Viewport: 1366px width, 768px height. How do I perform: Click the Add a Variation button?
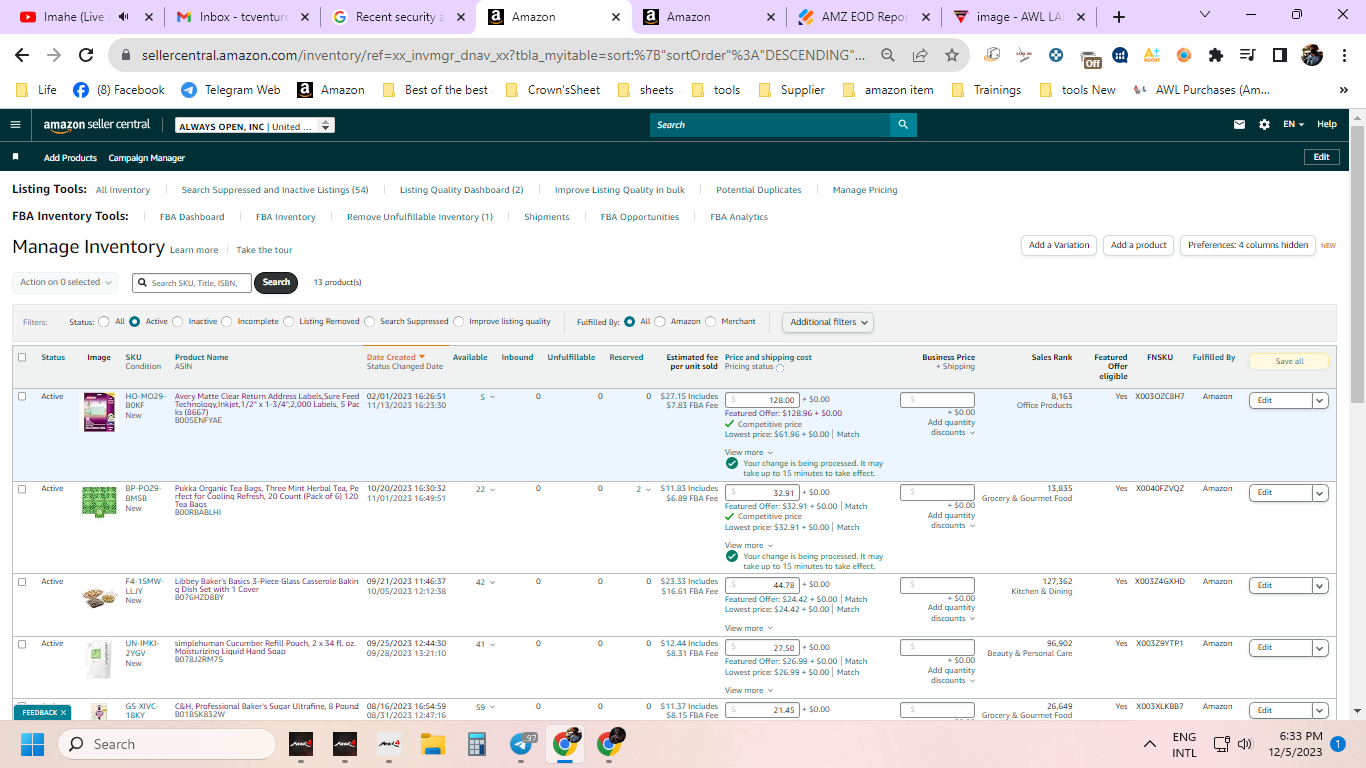[x=1059, y=245]
